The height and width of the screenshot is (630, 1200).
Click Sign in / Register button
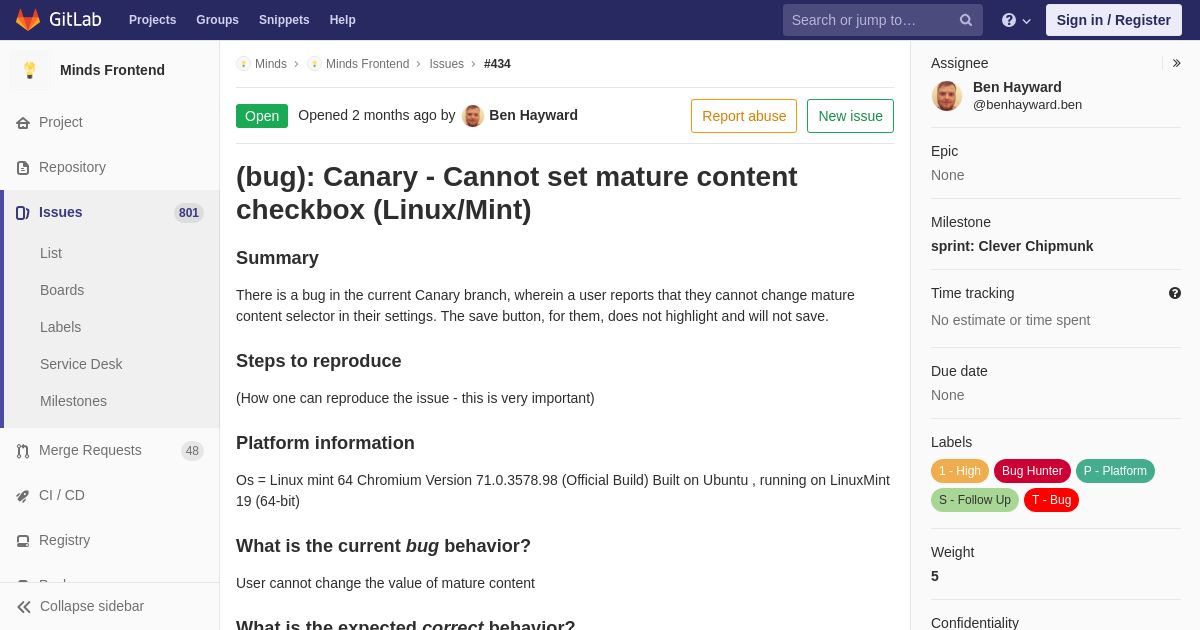pos(1114,20)
